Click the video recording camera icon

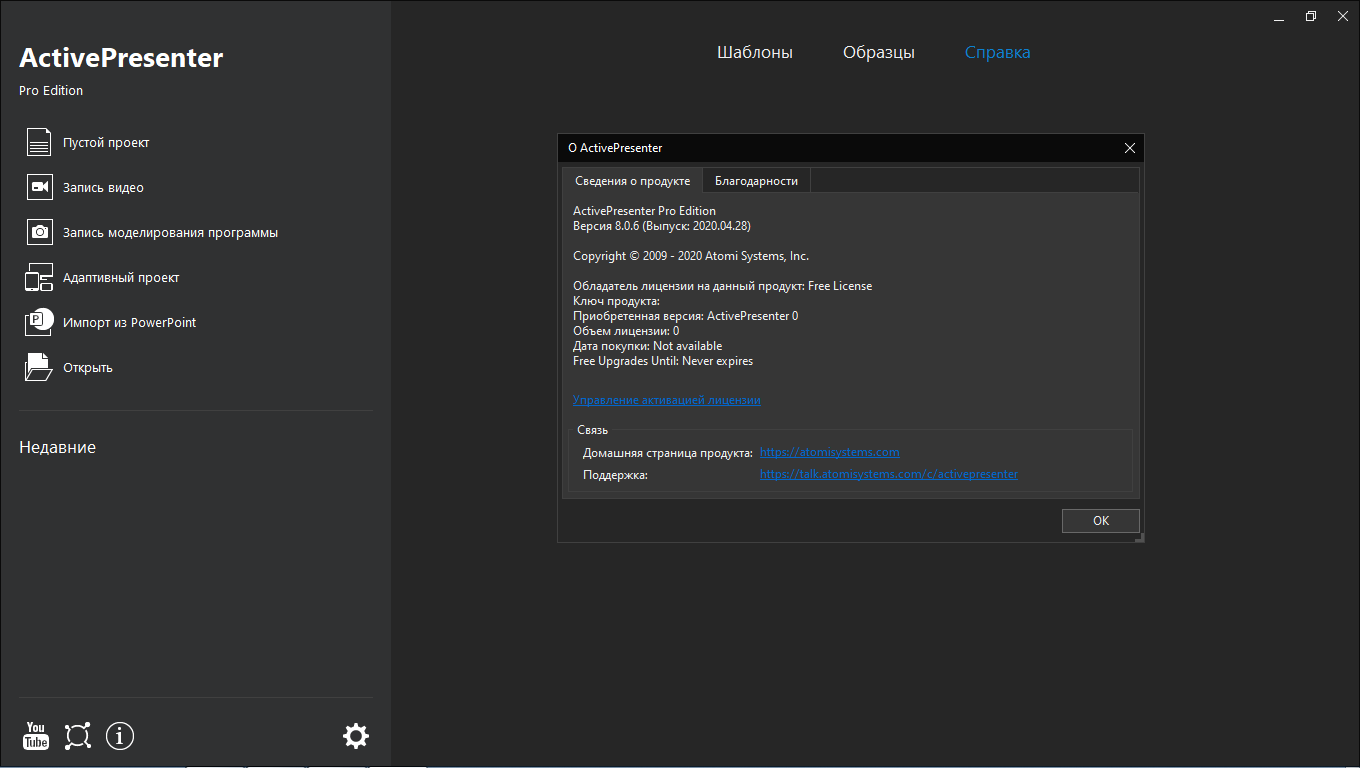coord(39,187)
